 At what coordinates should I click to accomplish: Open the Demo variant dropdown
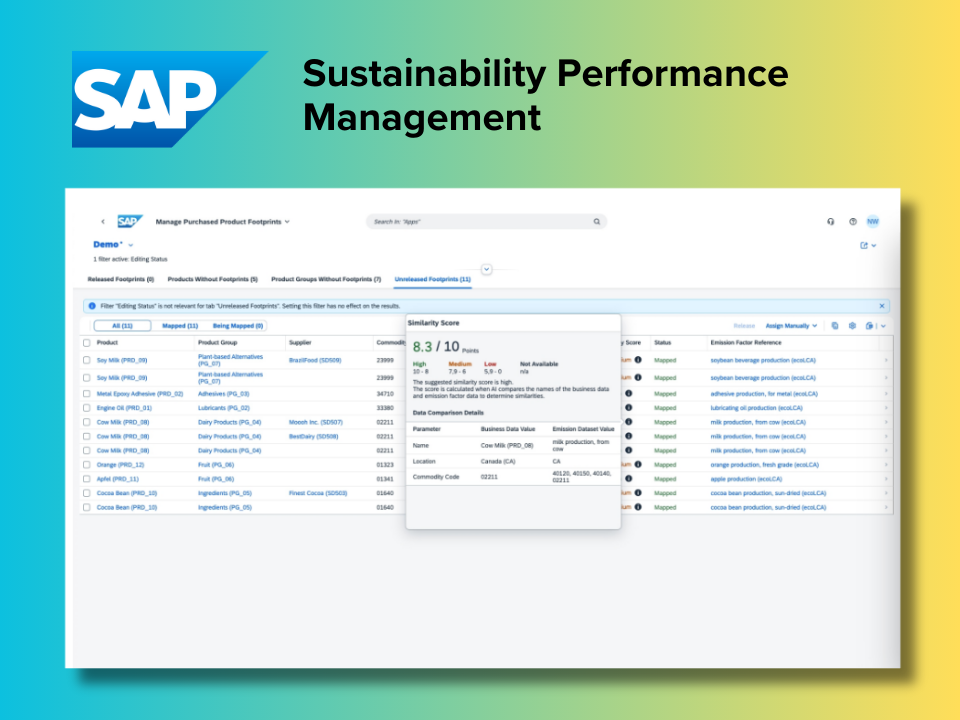pyautogui.click(x=130, y=245)
